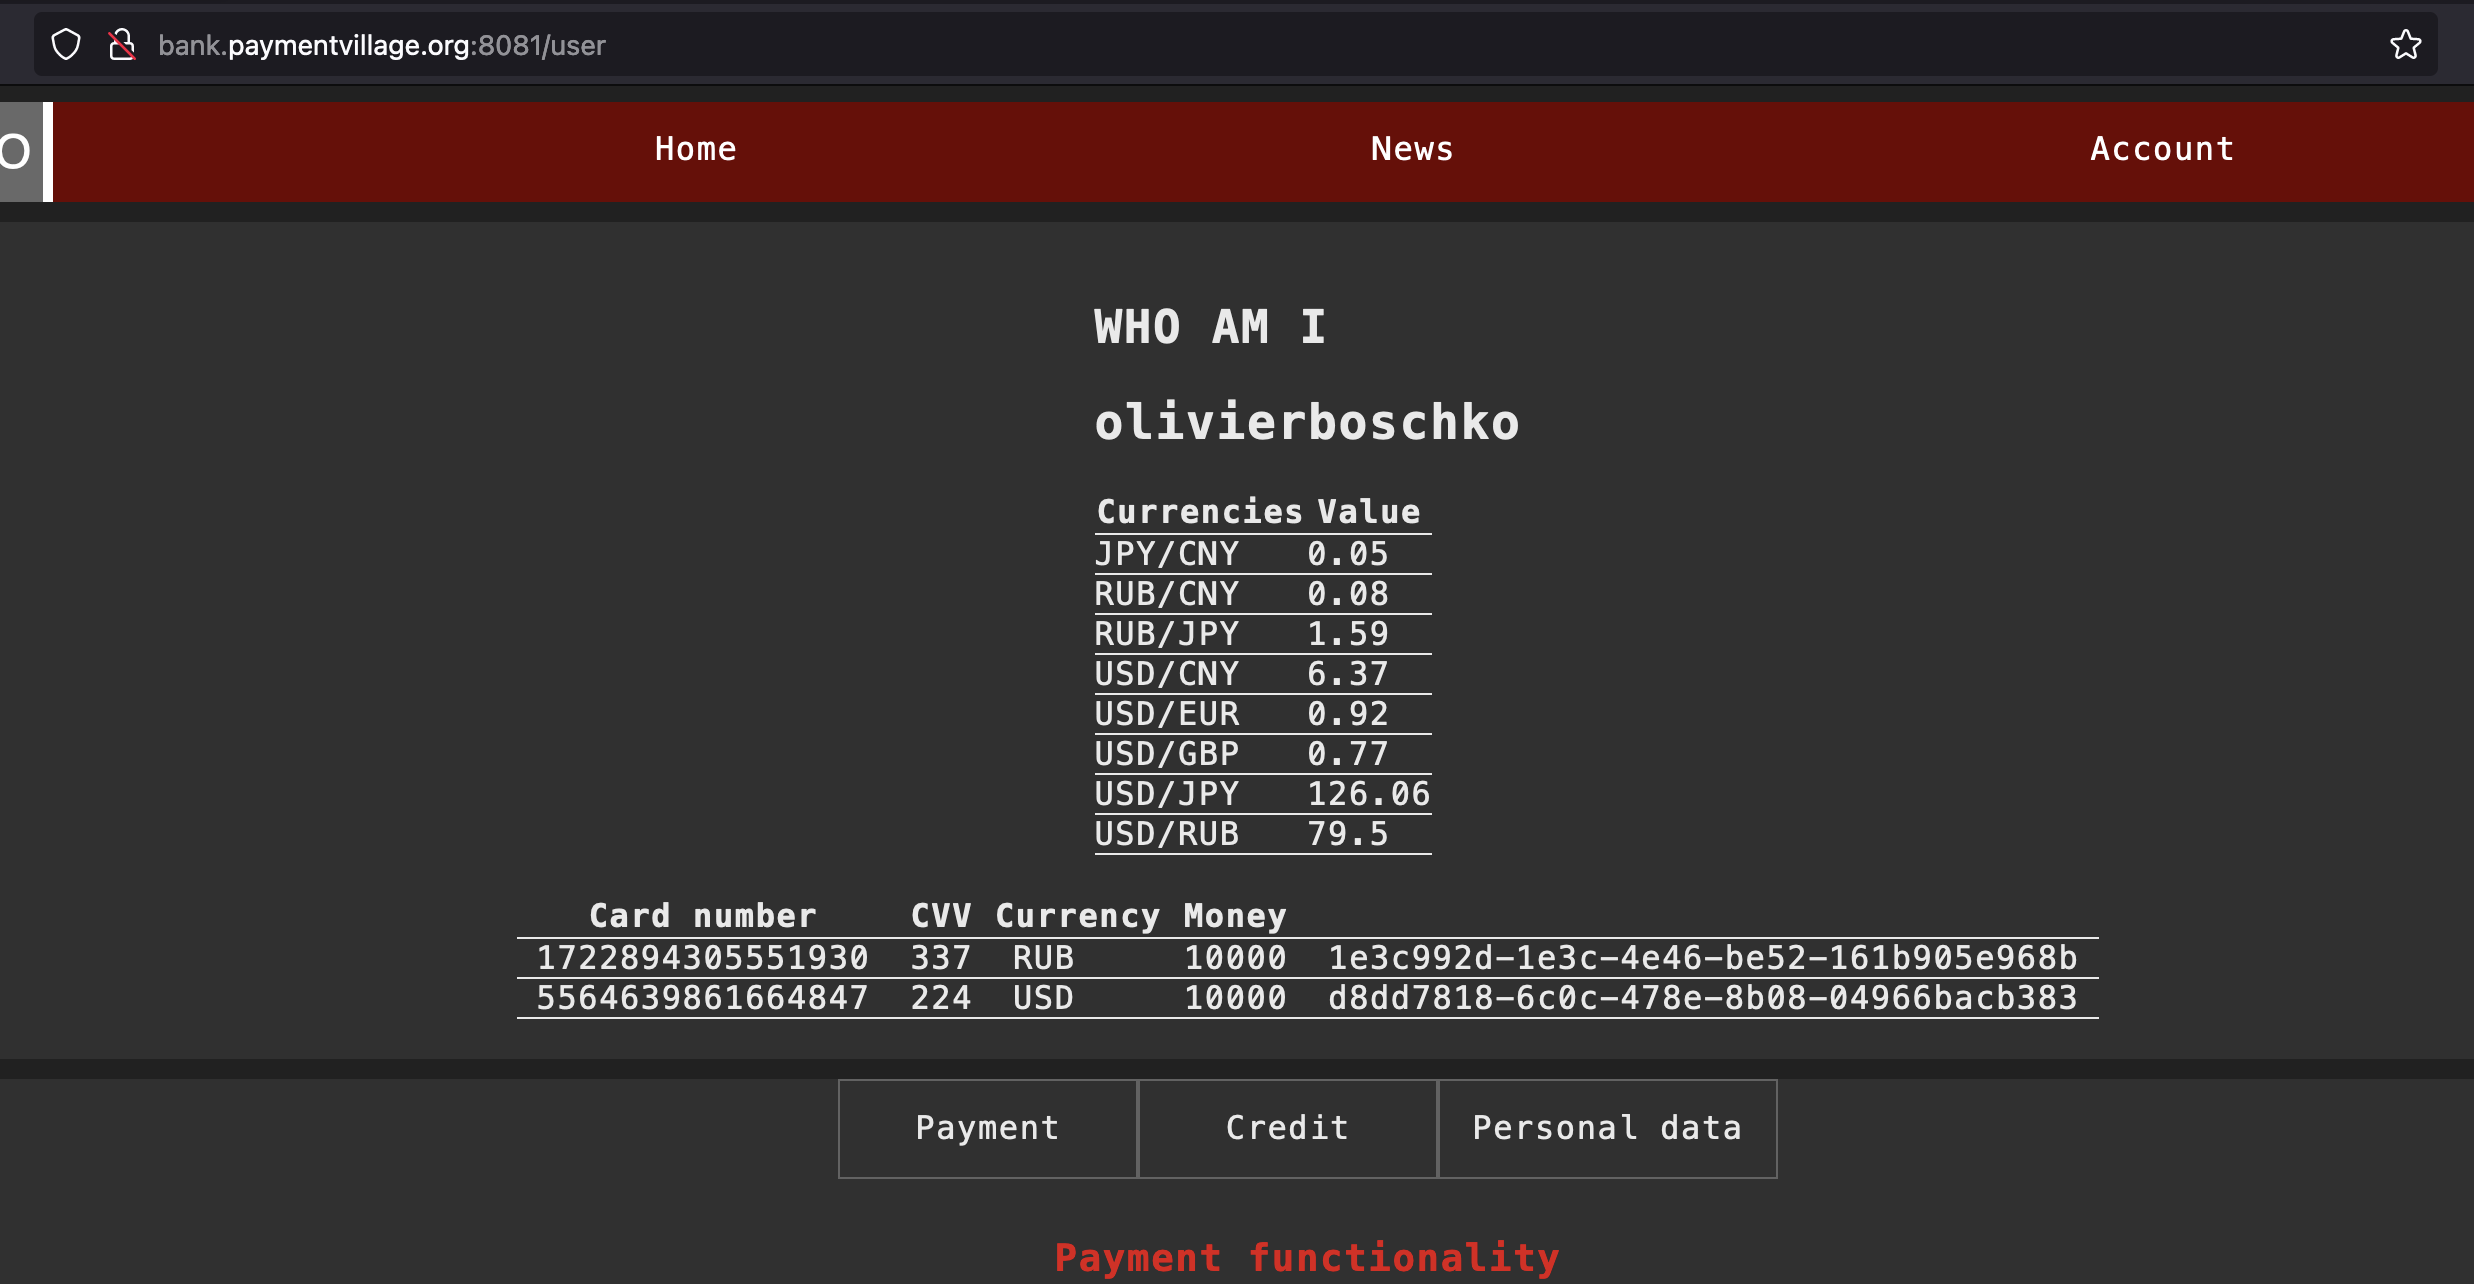This screenshot has width=2474, height=1284.
Task: Switch to the Credit tab
Action: (x=1287, y=1128)
